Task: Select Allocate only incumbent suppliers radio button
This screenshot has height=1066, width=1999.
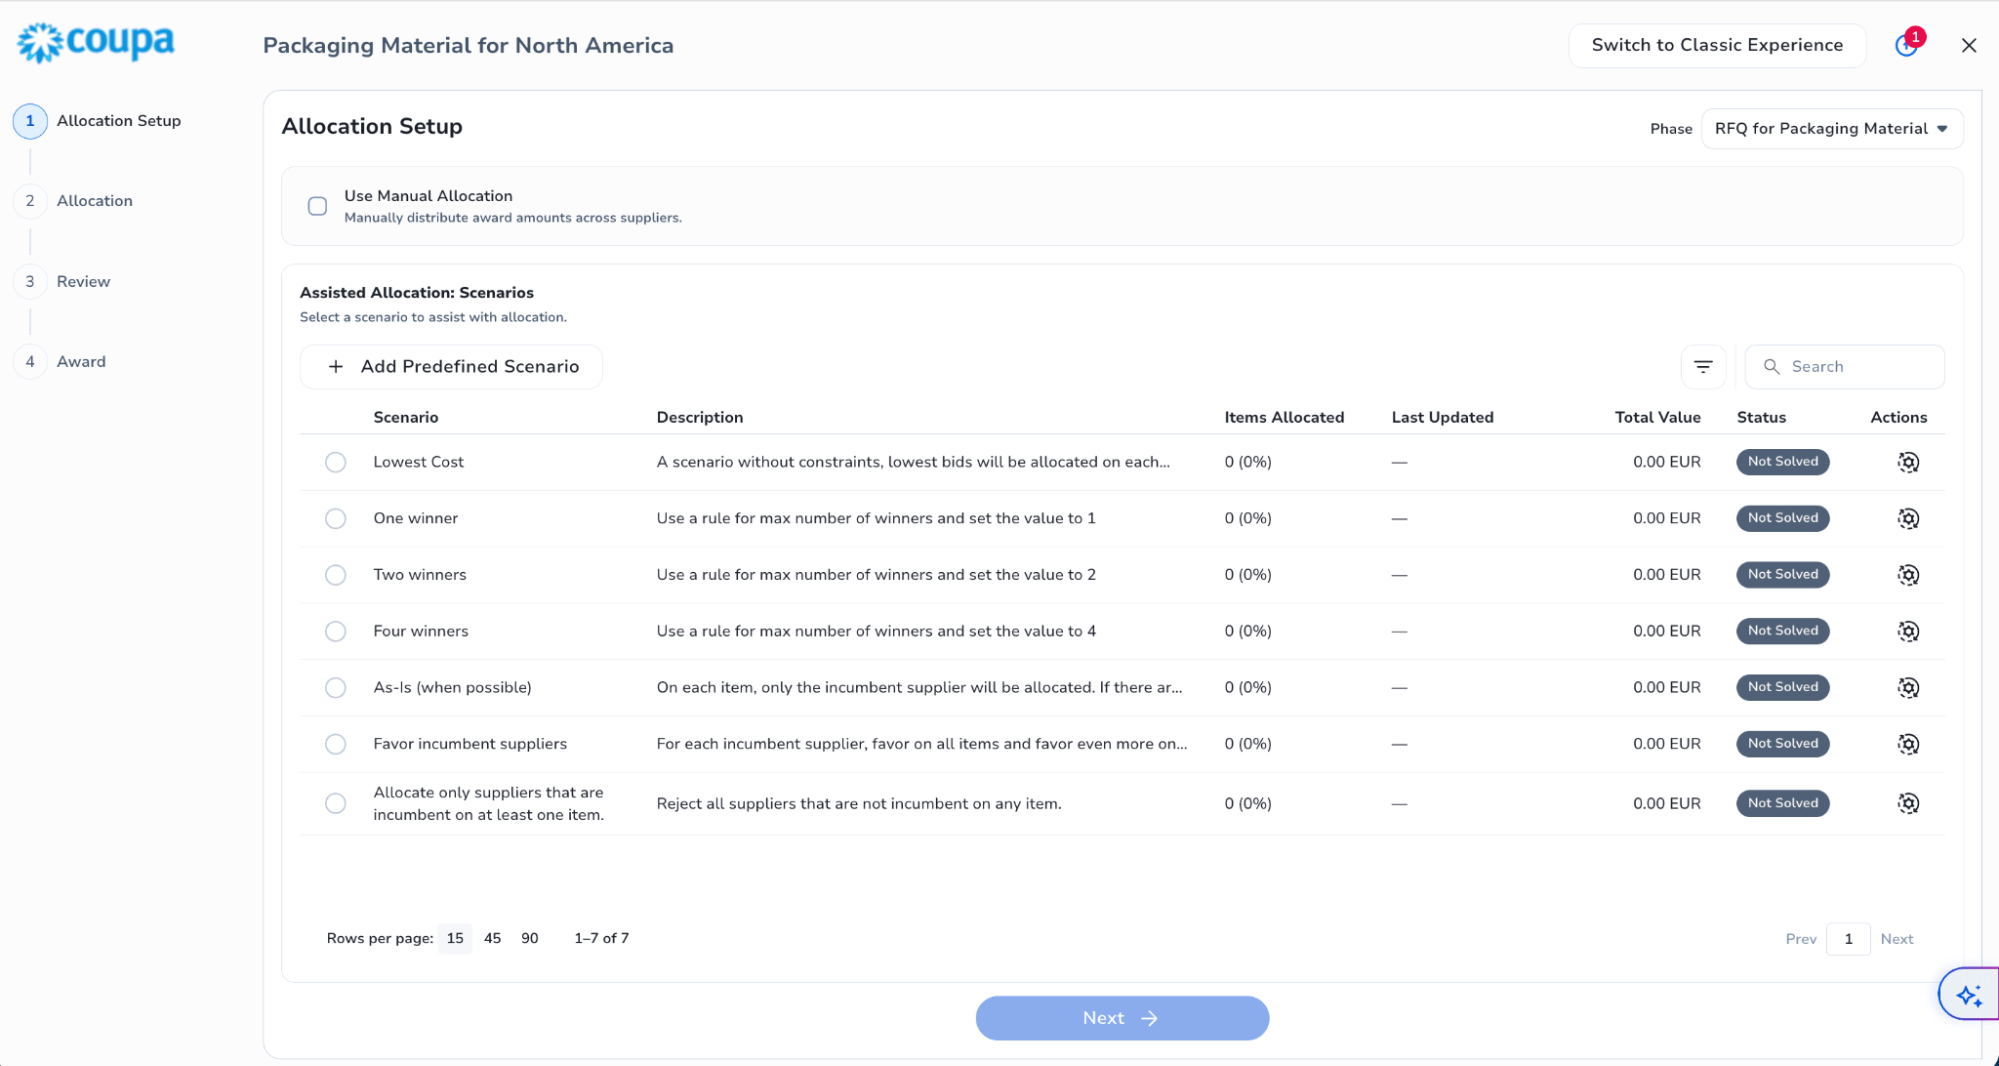Action: pyautogui.click(x=335, y=803)
